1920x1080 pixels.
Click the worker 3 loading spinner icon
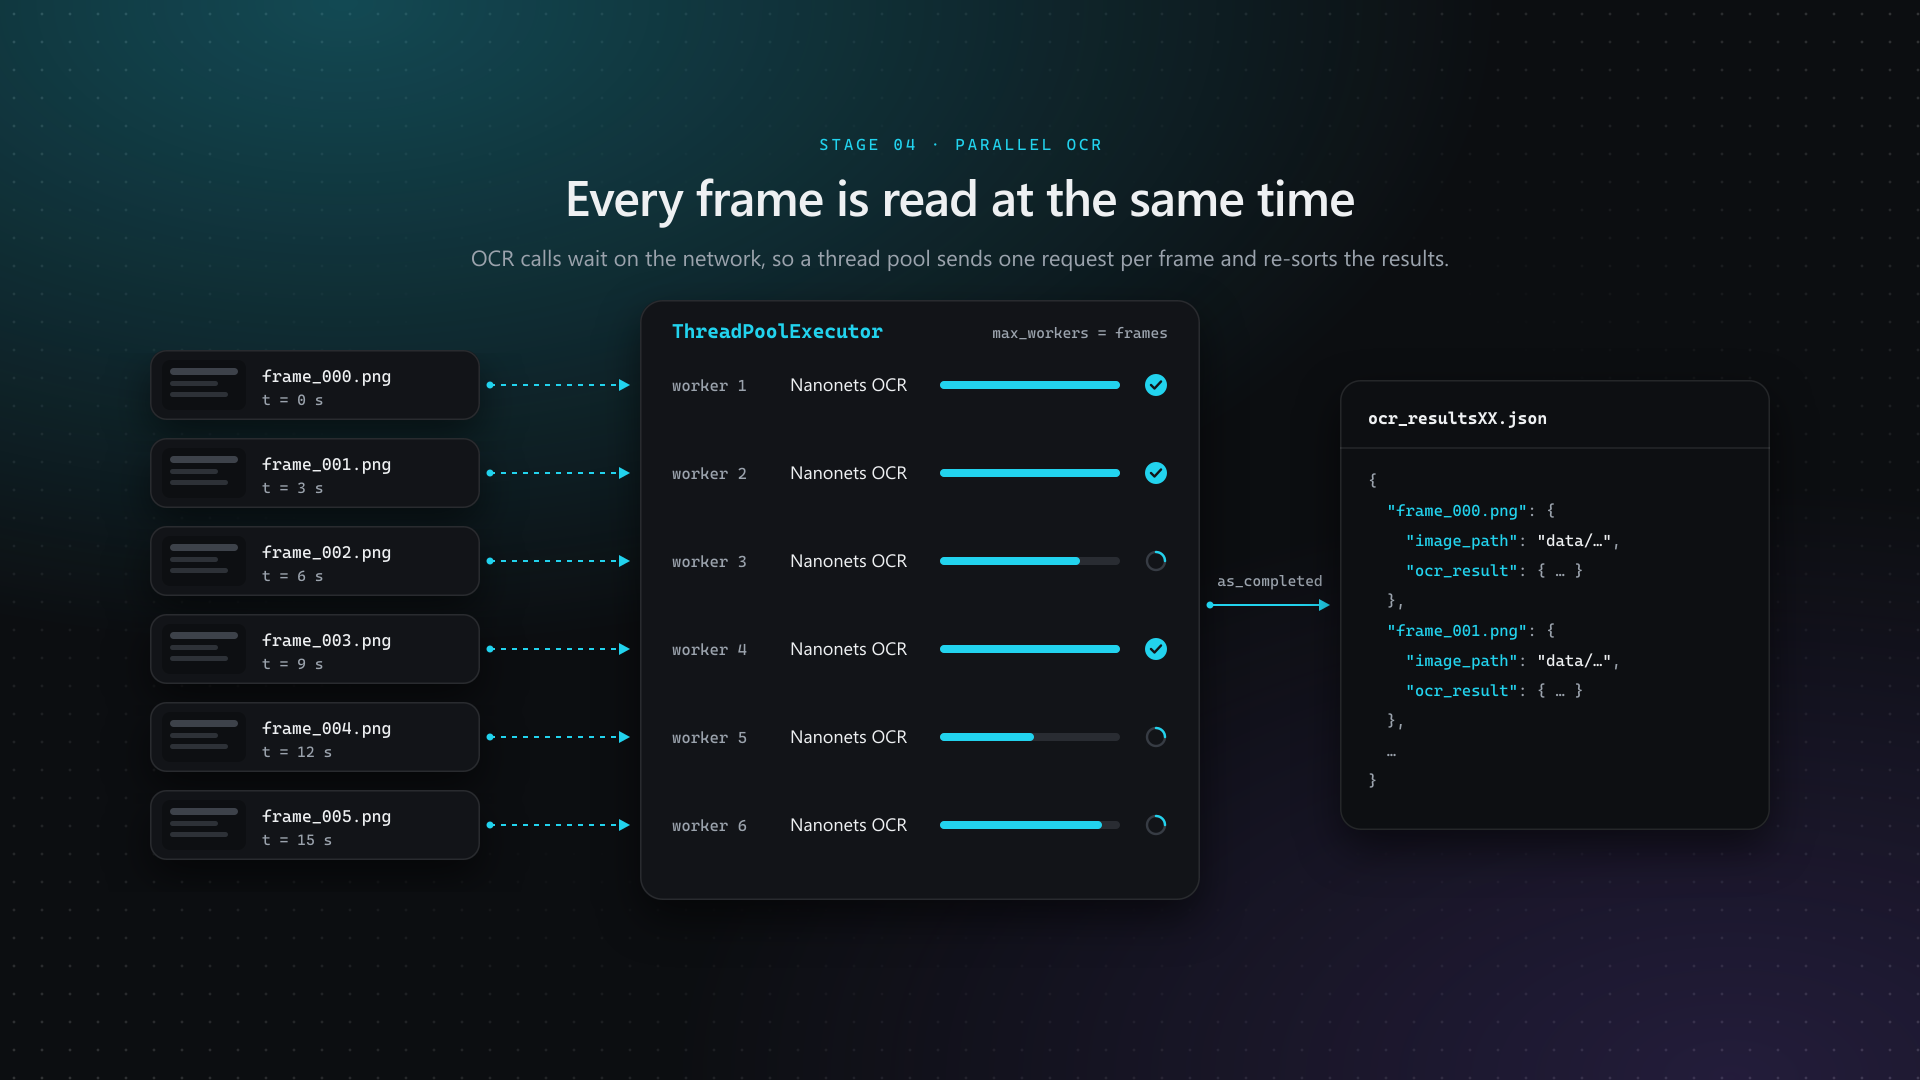click(1156, 561)
